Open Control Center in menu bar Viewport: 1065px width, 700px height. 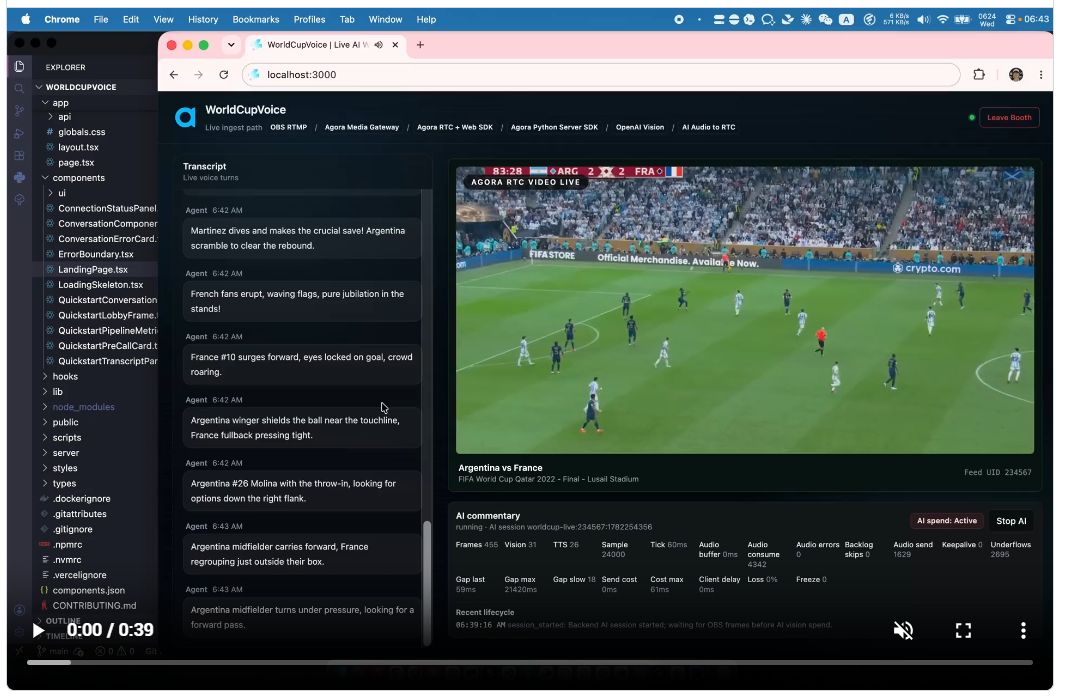click(1010, 19)
